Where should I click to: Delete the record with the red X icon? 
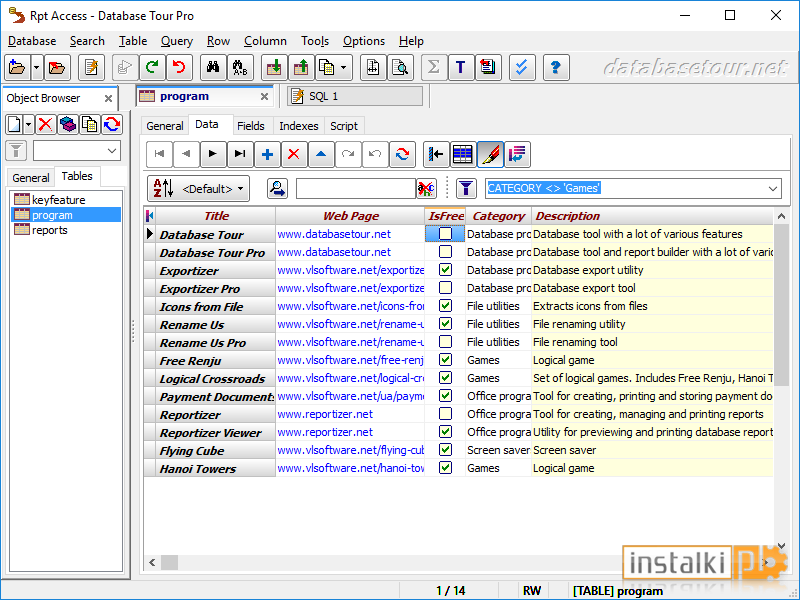[294, 154]
